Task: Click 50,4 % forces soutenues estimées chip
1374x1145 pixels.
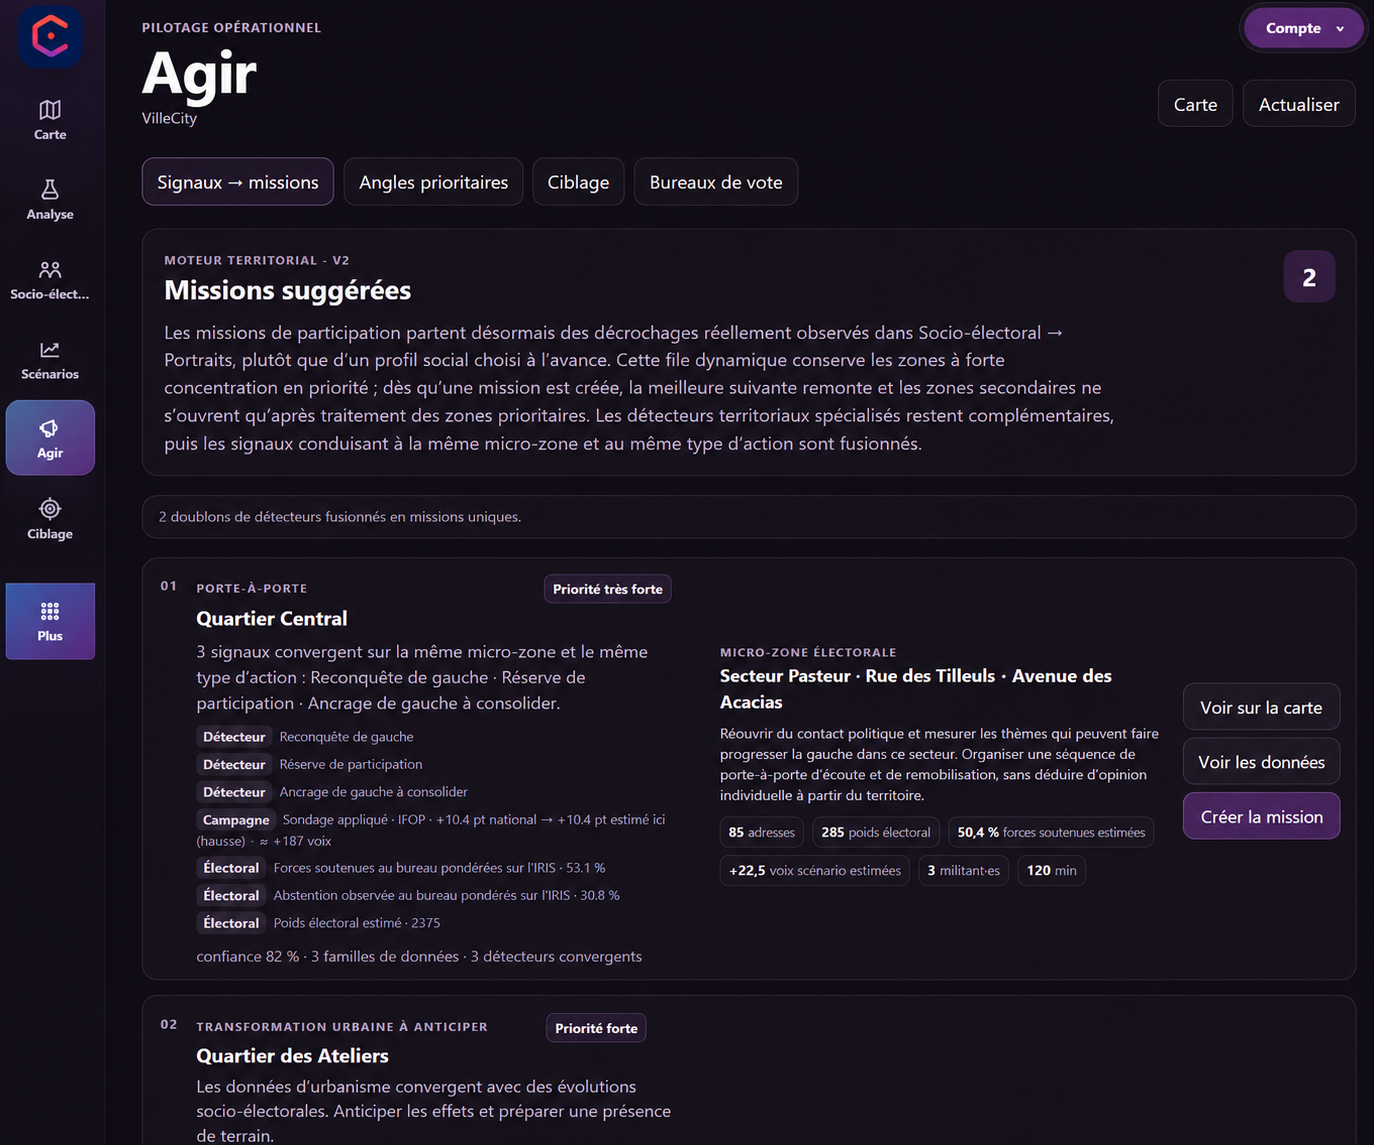Action: (1051, 832)
